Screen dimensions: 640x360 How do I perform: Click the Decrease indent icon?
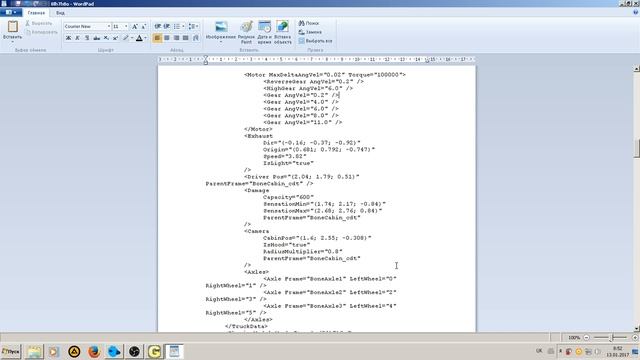(158, 27)
